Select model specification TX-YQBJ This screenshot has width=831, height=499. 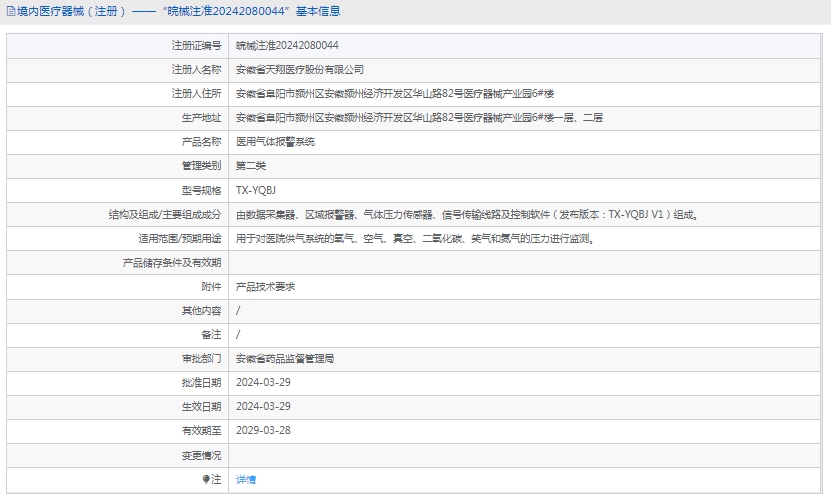pos(256,190)
